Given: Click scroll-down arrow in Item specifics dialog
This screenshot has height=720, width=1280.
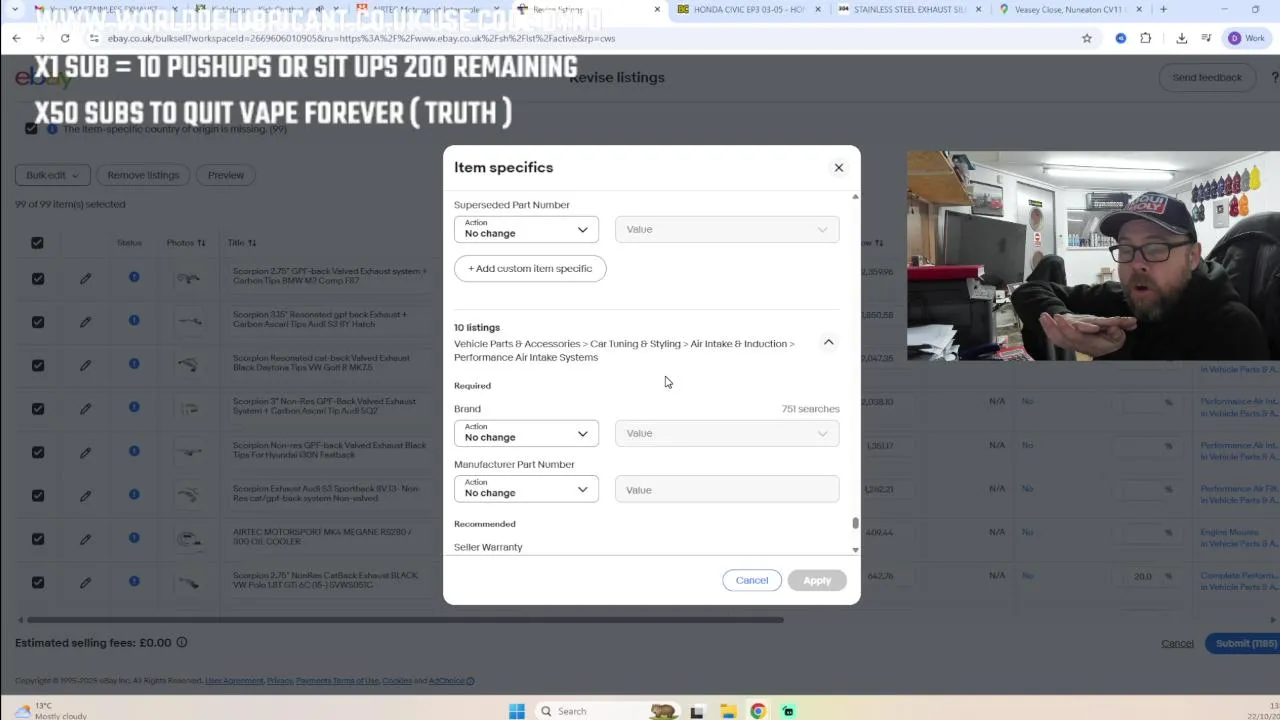Looking at the screenshot, I should [x=855, y=549].
